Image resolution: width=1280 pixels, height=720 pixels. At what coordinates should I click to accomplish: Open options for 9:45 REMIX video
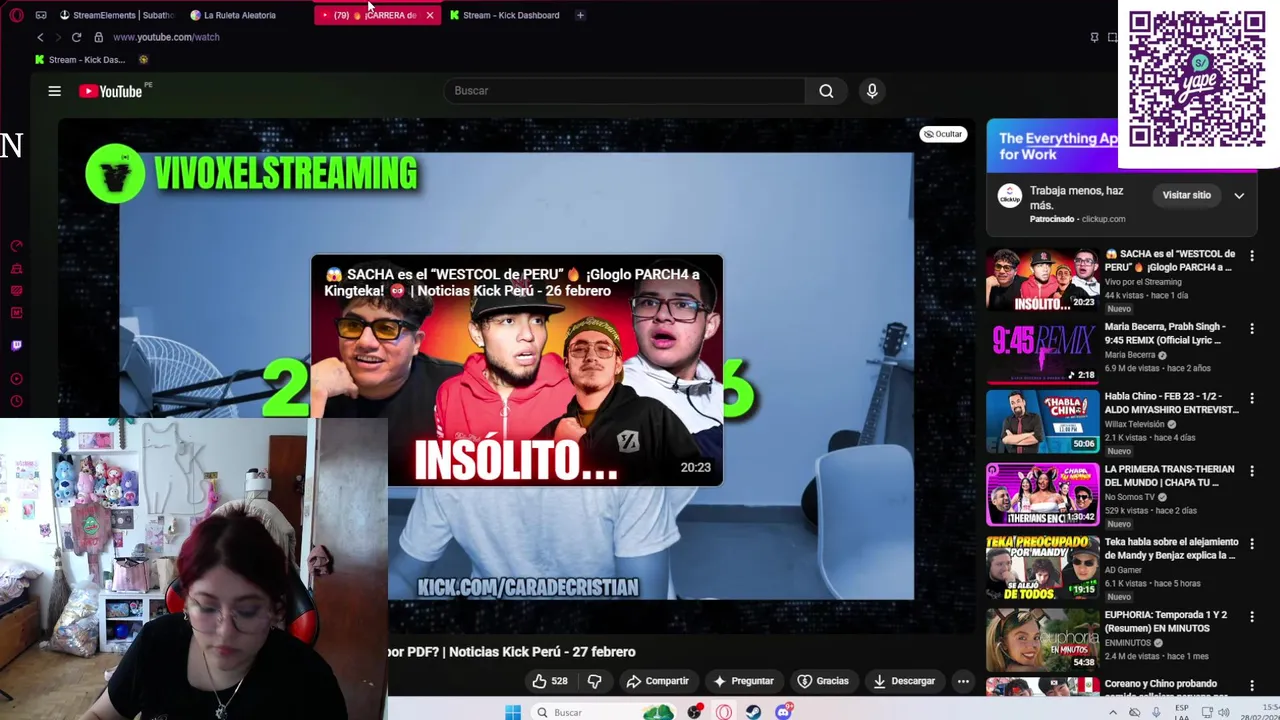(x=1251, y=328)
